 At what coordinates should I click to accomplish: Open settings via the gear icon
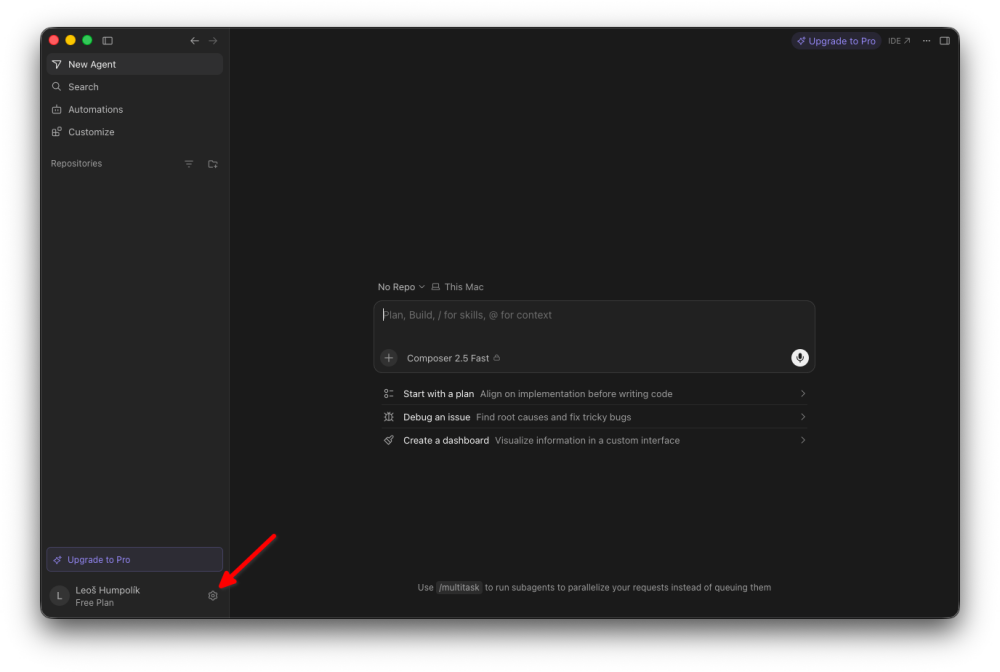tap(213, 595)
